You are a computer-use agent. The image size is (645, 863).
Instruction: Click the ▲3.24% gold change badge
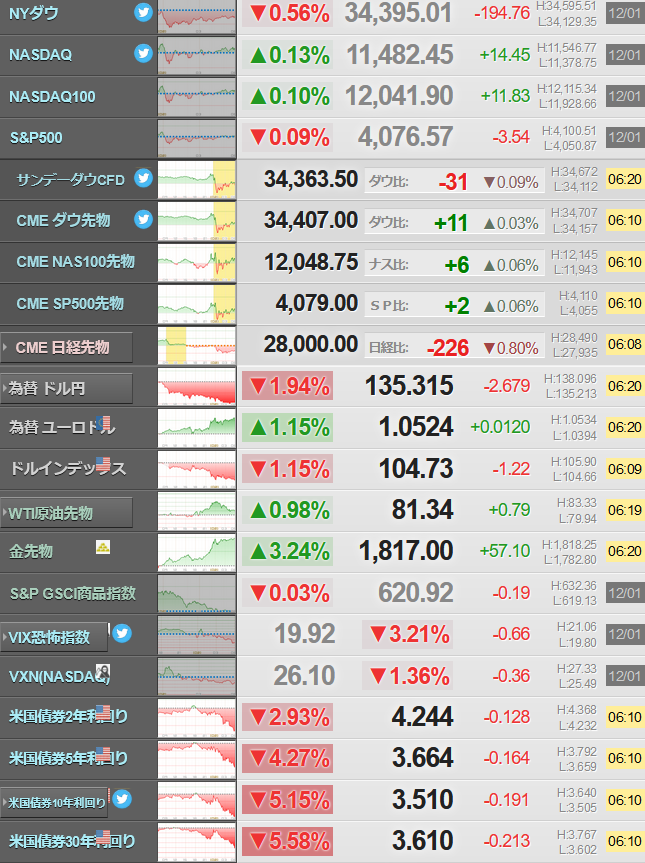(x=287, y=551)
